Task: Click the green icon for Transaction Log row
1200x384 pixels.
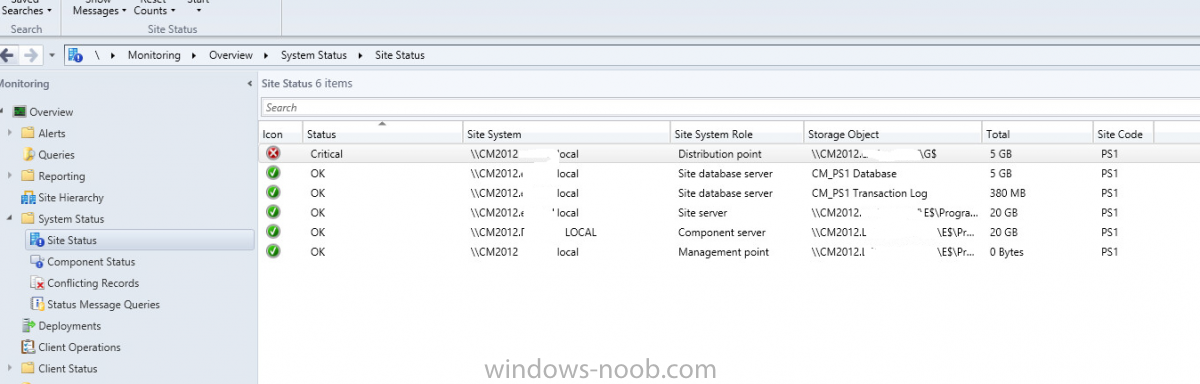Action: [x=273, y=193]
